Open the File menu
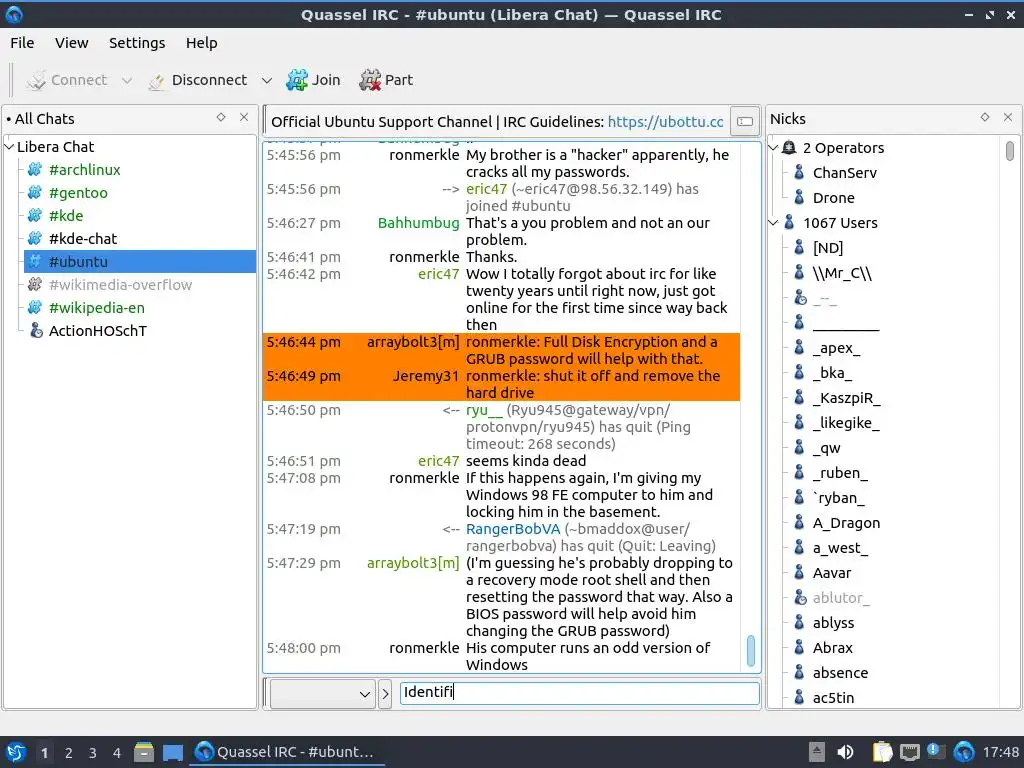 pos(22,43)
